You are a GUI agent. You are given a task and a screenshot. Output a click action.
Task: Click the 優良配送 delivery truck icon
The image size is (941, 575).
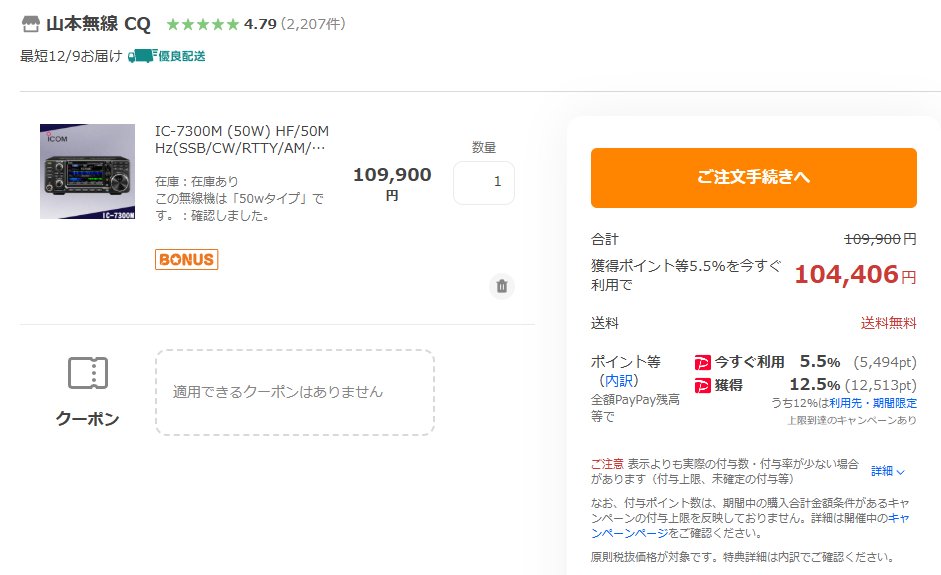142,56
